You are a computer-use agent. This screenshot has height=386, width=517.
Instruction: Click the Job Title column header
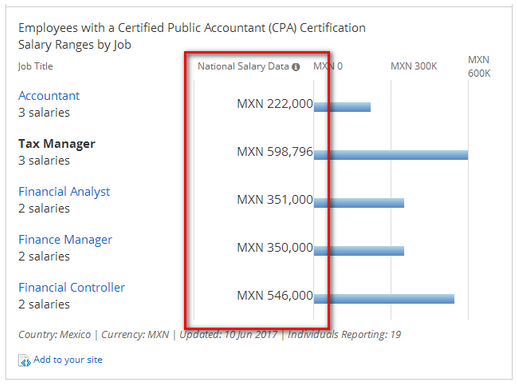[35, 66]
